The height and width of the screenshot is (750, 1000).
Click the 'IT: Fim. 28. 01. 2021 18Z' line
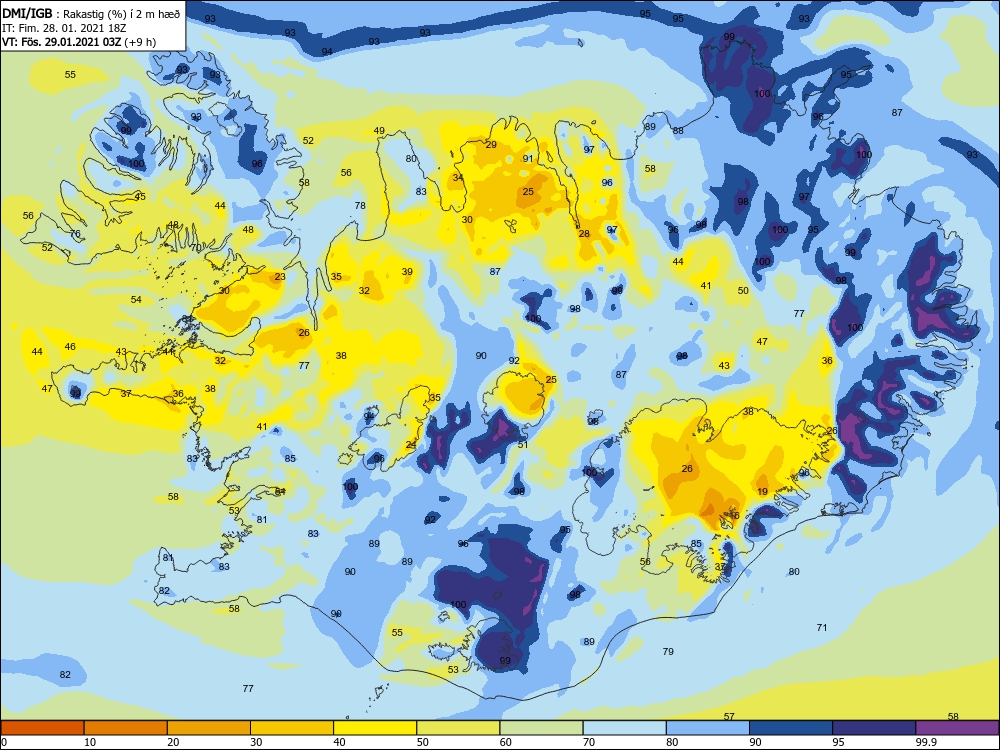pyautogui.click(x=66, y=28)
